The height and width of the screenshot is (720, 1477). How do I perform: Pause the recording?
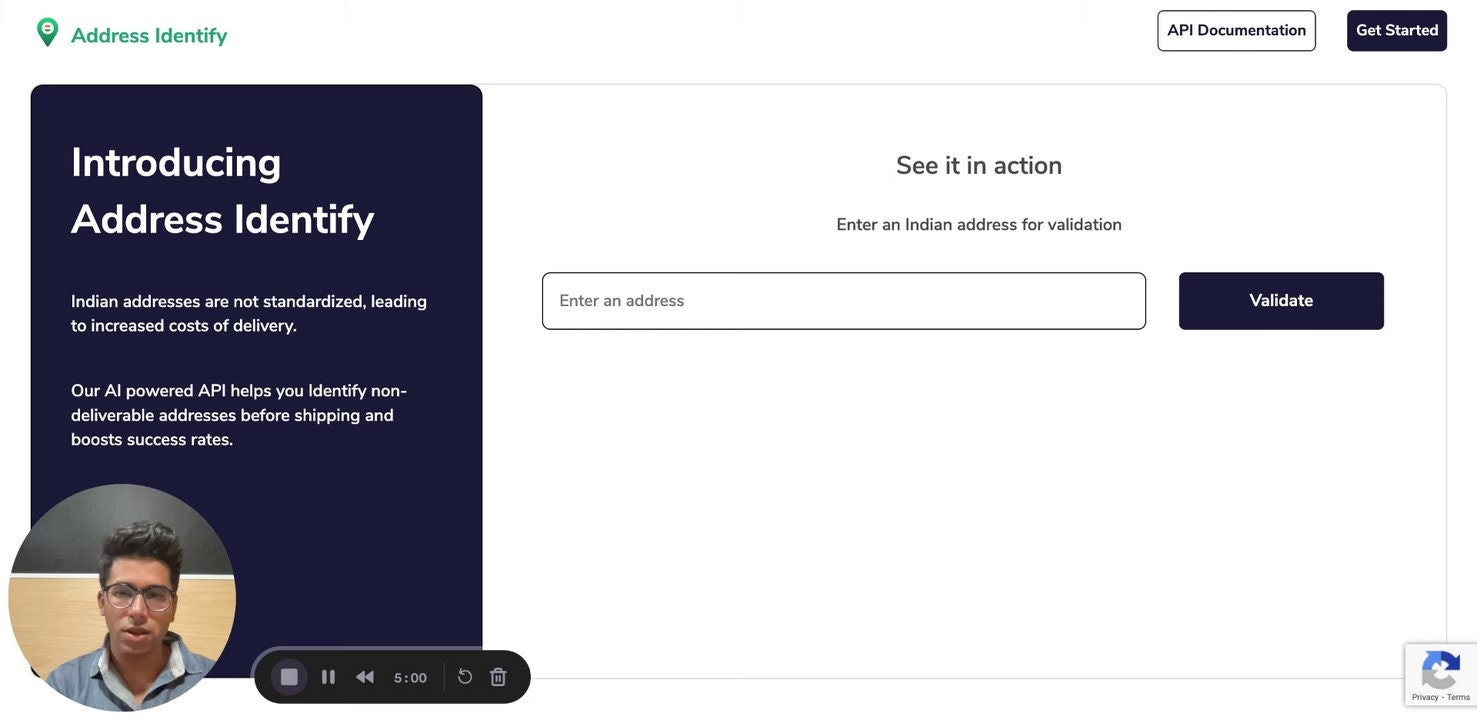[x=328, y=677]
